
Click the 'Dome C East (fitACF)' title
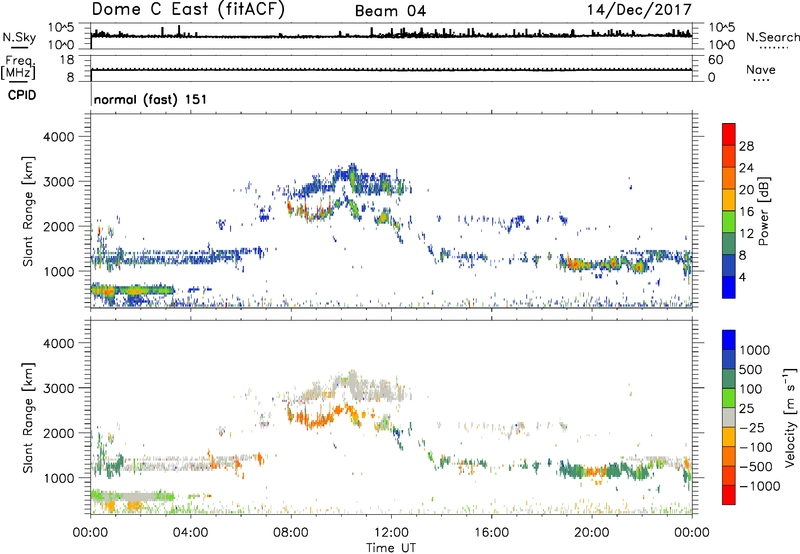click(188, 9)
